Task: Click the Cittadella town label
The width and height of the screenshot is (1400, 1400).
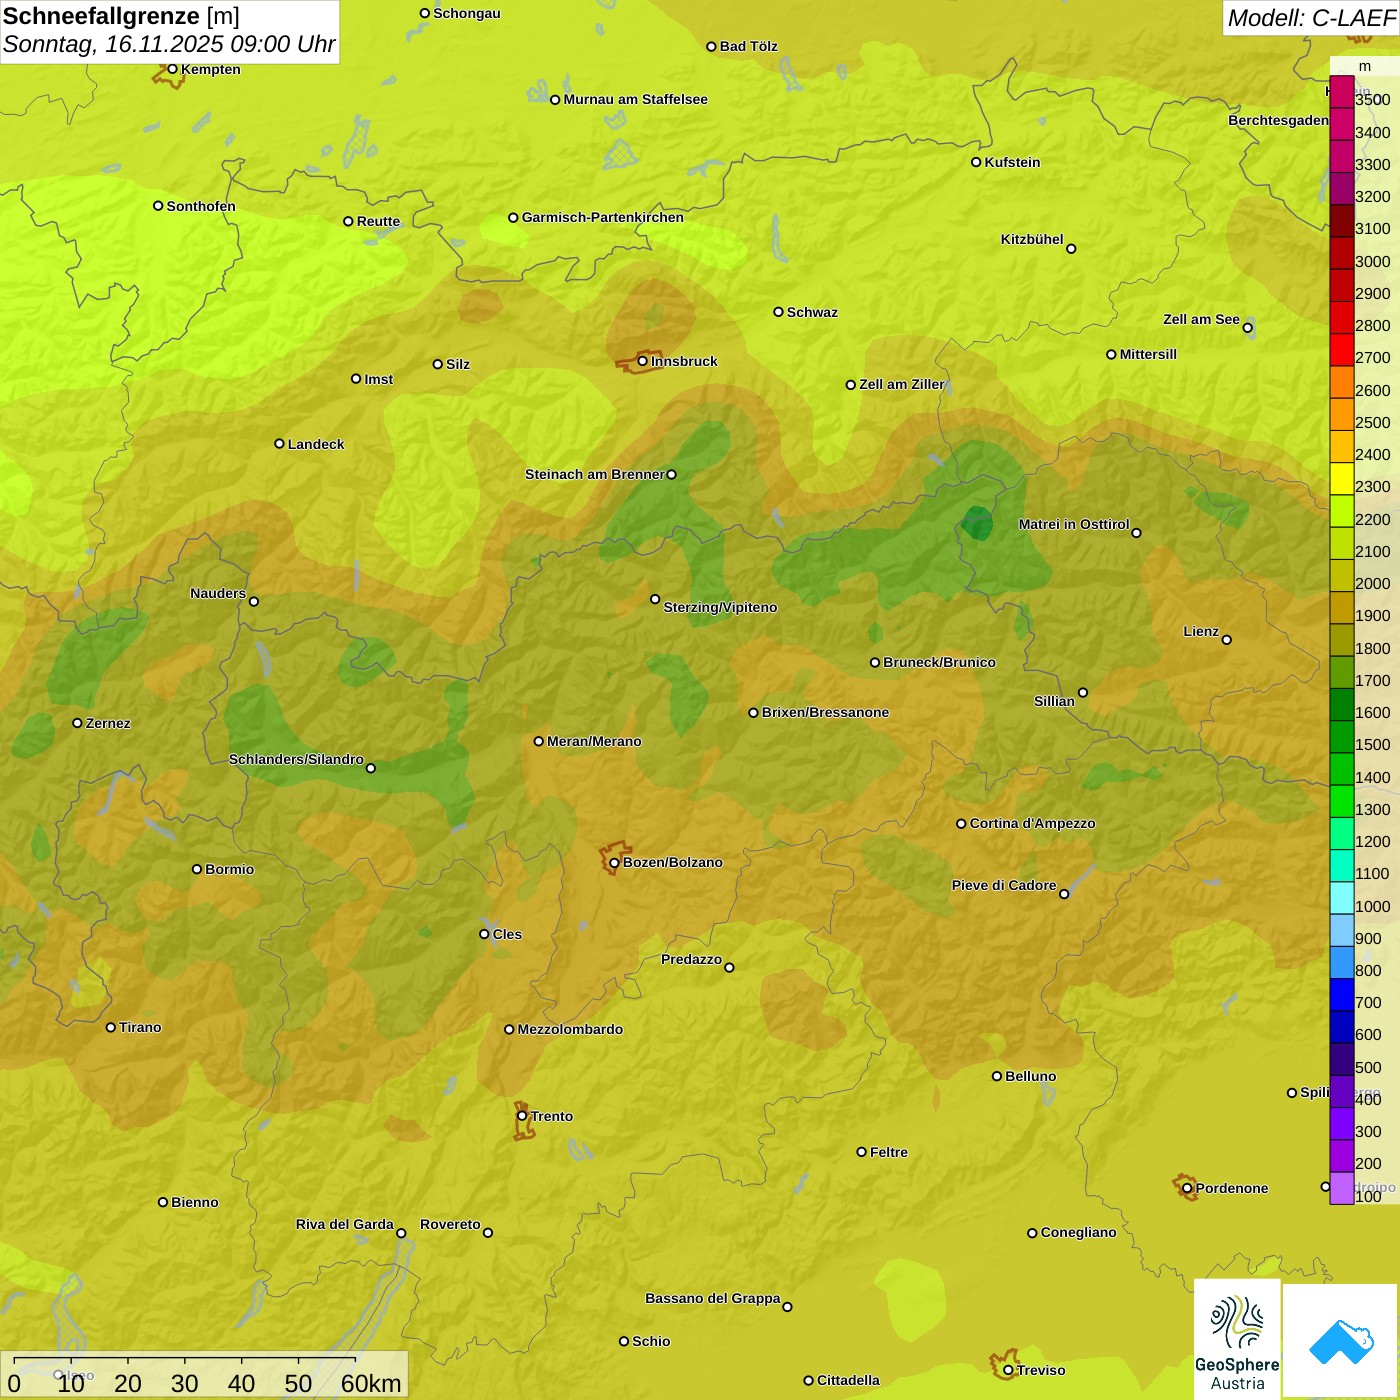Action: [x=848, y=1380]
